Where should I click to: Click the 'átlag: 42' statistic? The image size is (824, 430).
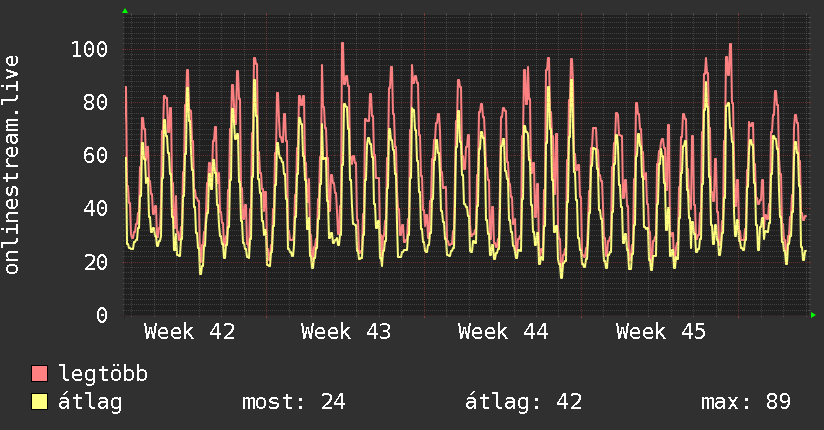(523, 402)
